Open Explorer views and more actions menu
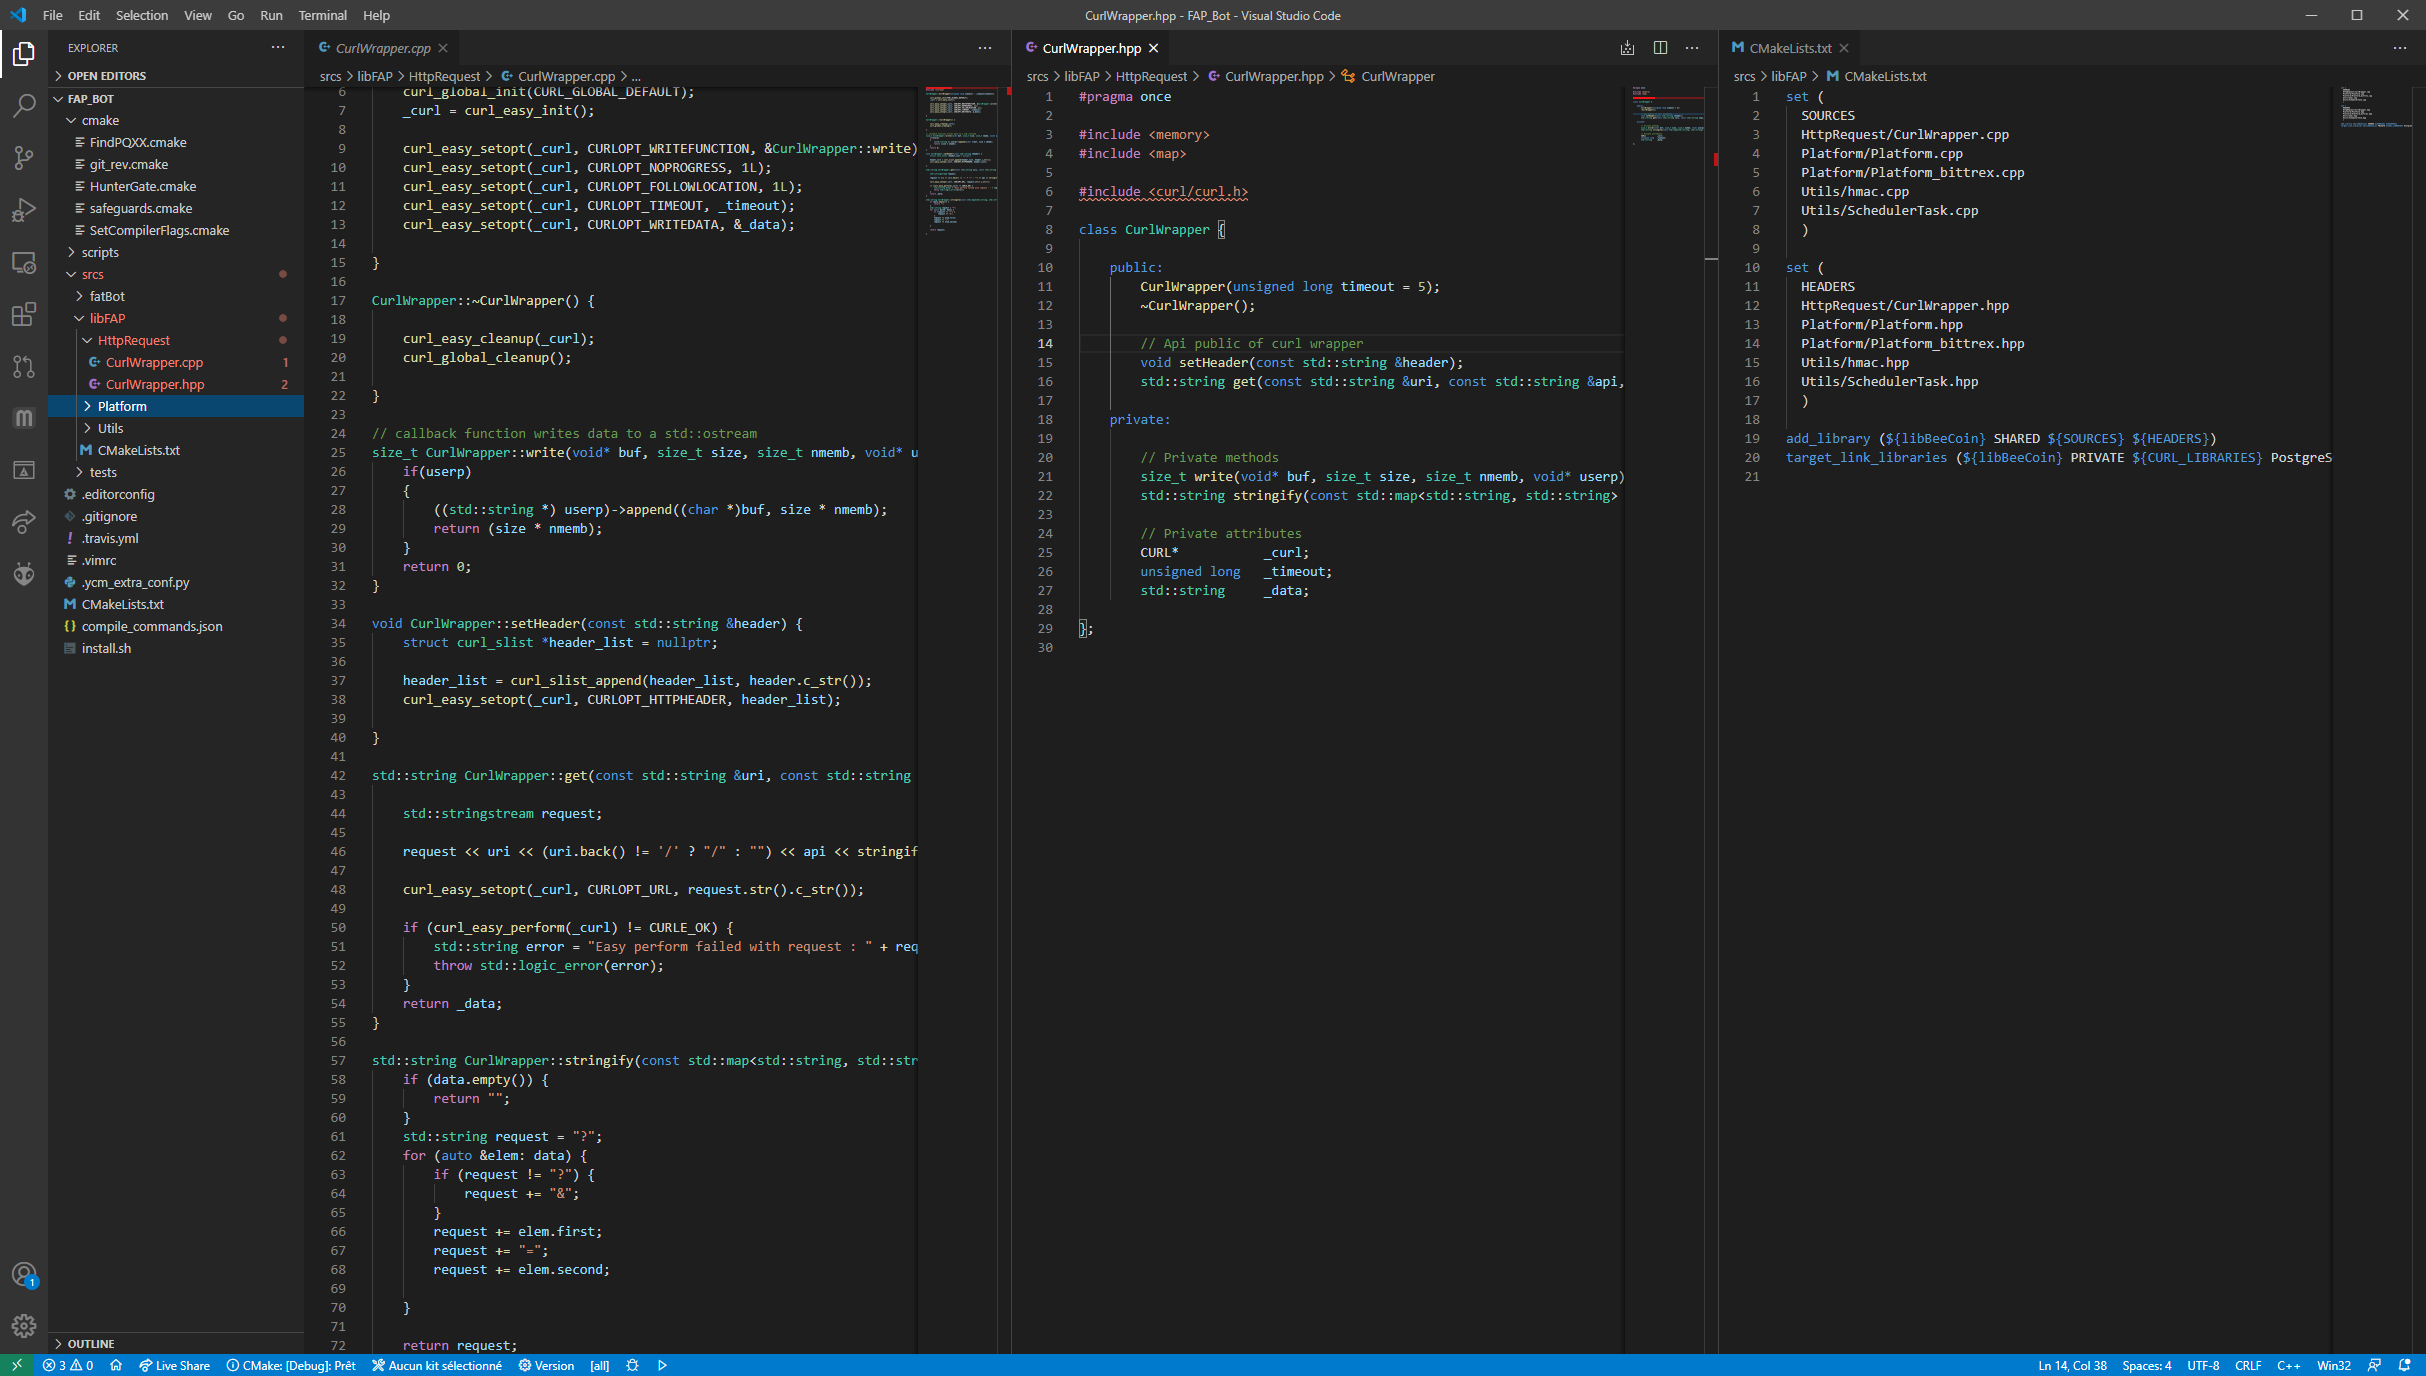The width and height of the screenshot is (2426, 1376). point(278,48)
